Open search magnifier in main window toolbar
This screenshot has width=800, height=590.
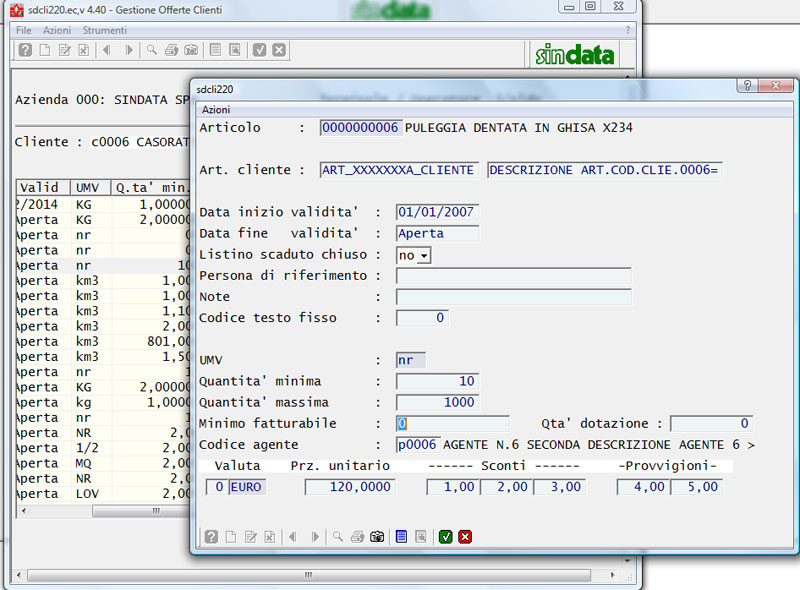pos(152,50)
